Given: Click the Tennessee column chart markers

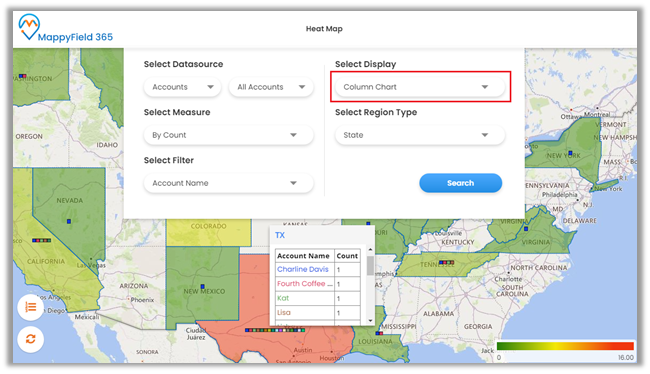Looking at the screenshot, I should click(x=446, y=262).
